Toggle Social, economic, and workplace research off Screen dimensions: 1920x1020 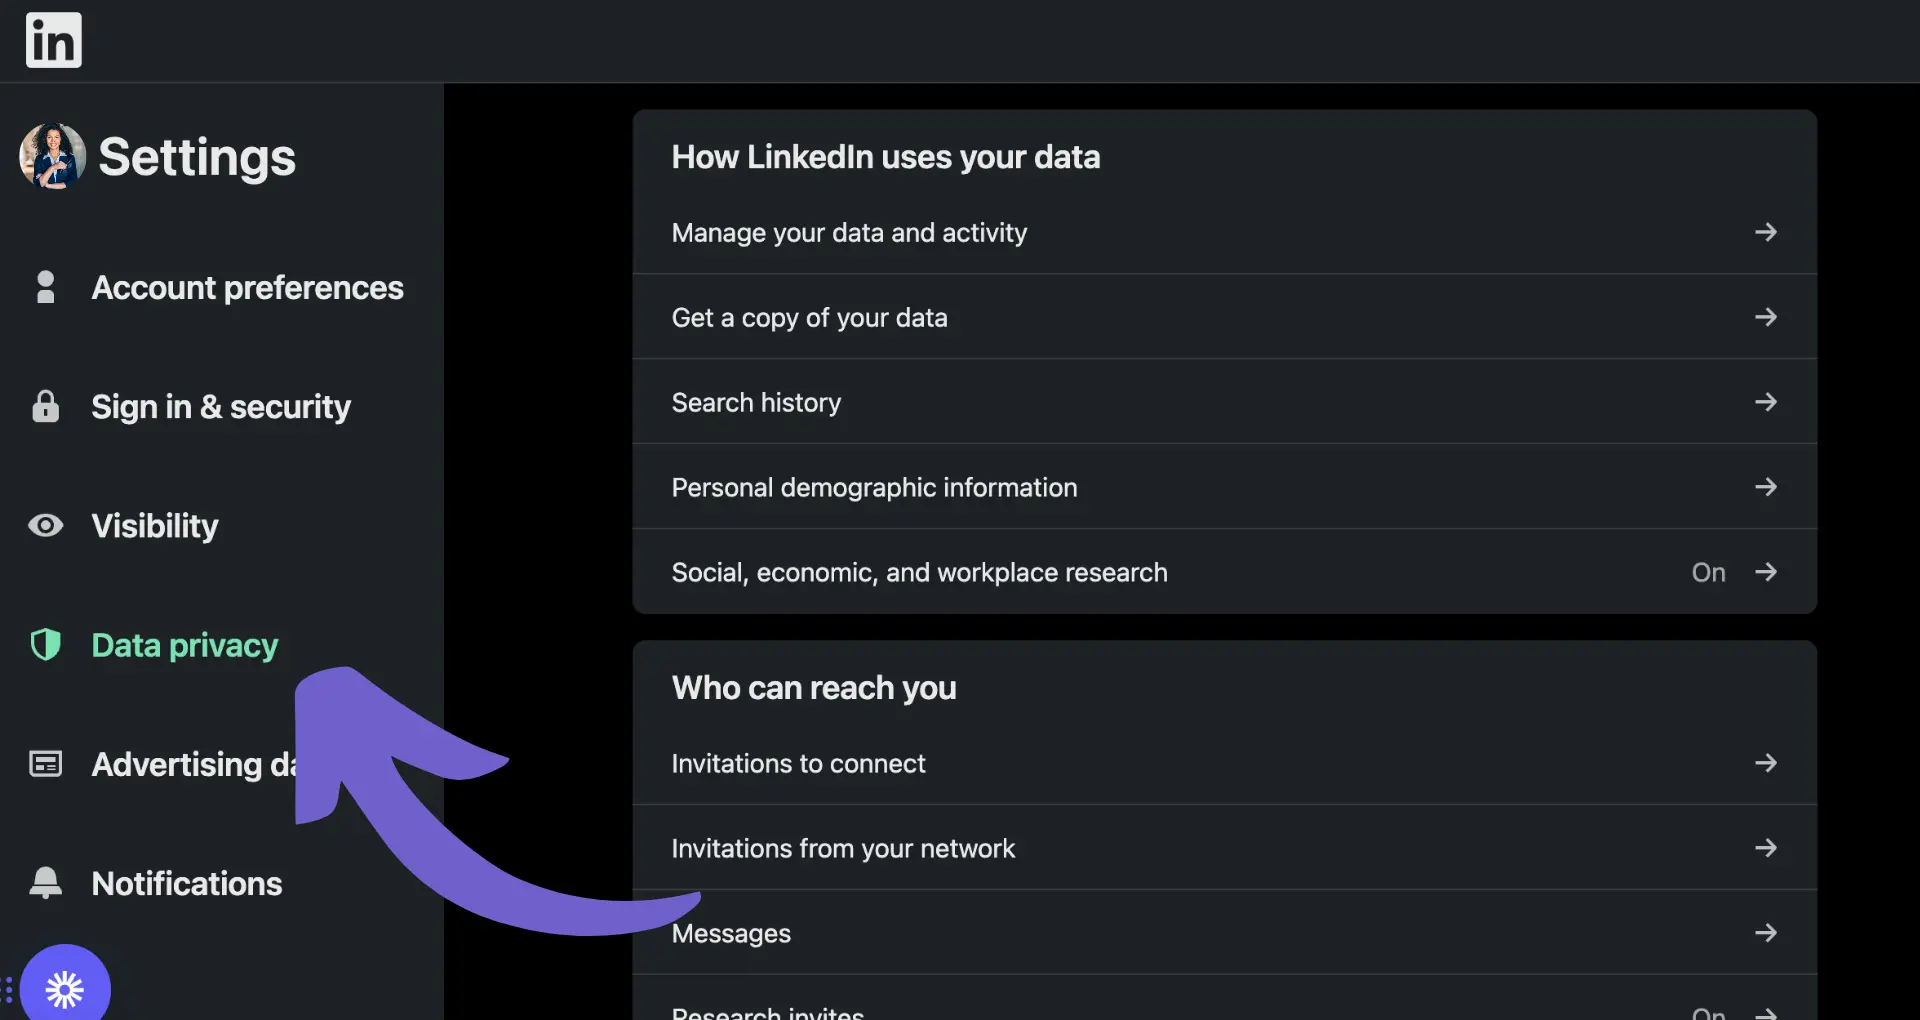1708,572
